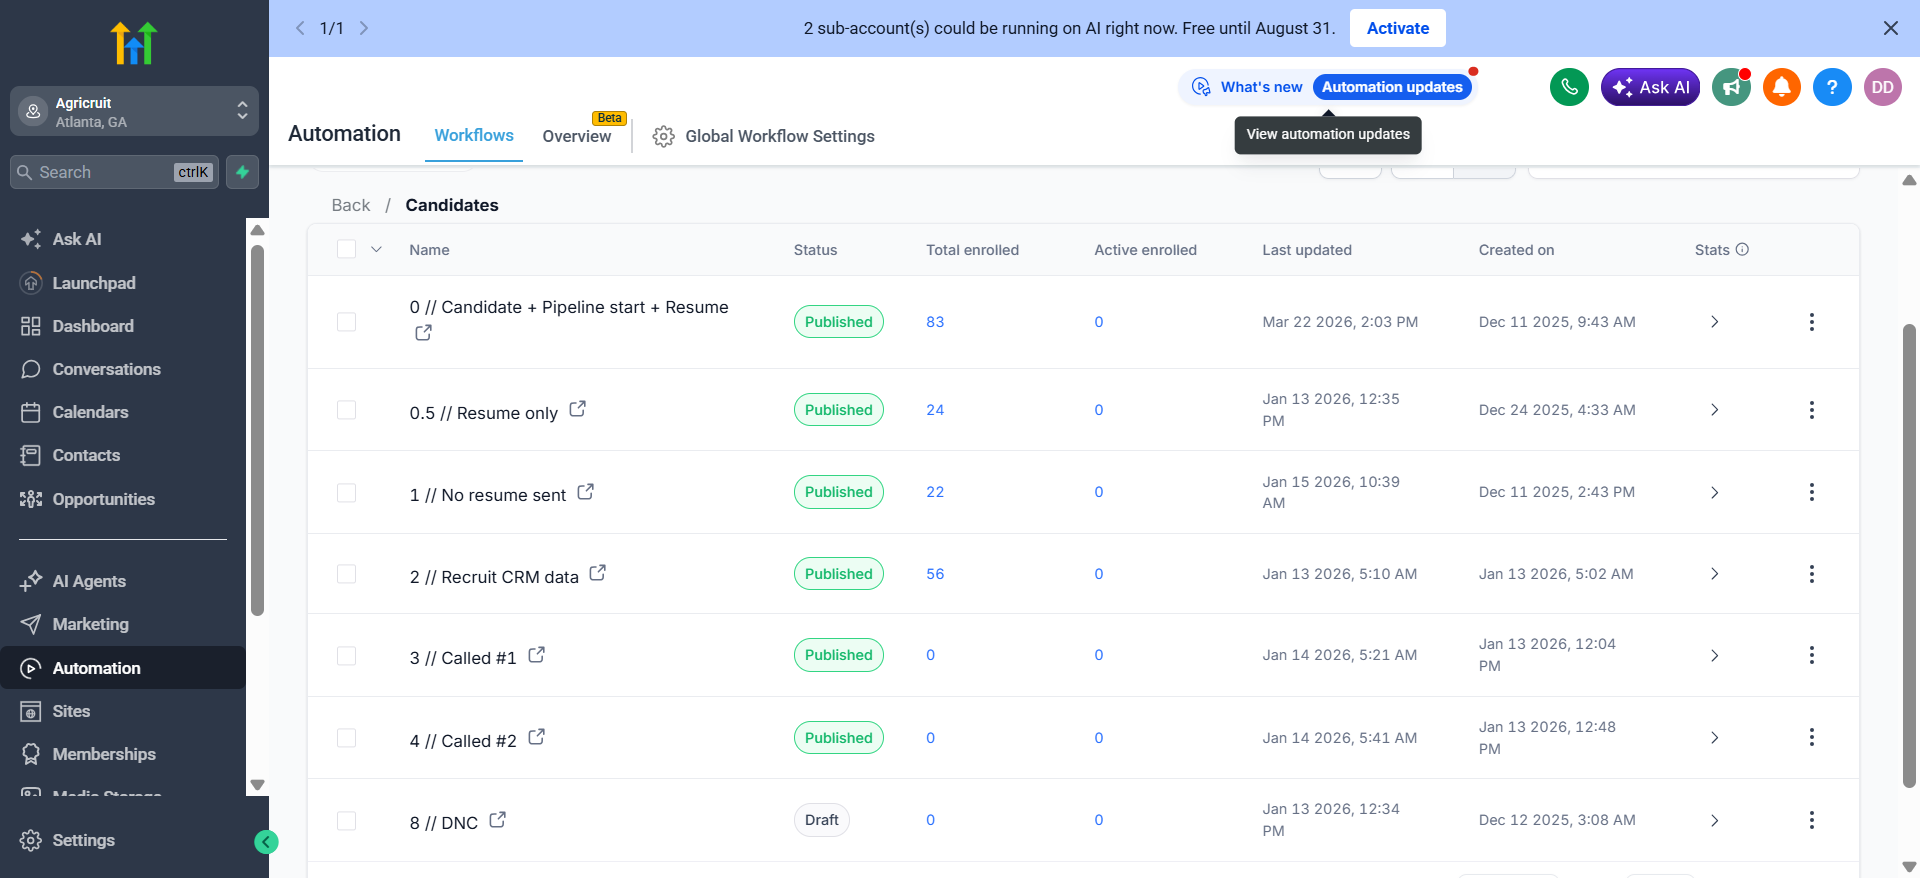Viewport: 1920px width, 878px height.
Task: Check the box for 3 // Called #1
Action: (347, 655)
